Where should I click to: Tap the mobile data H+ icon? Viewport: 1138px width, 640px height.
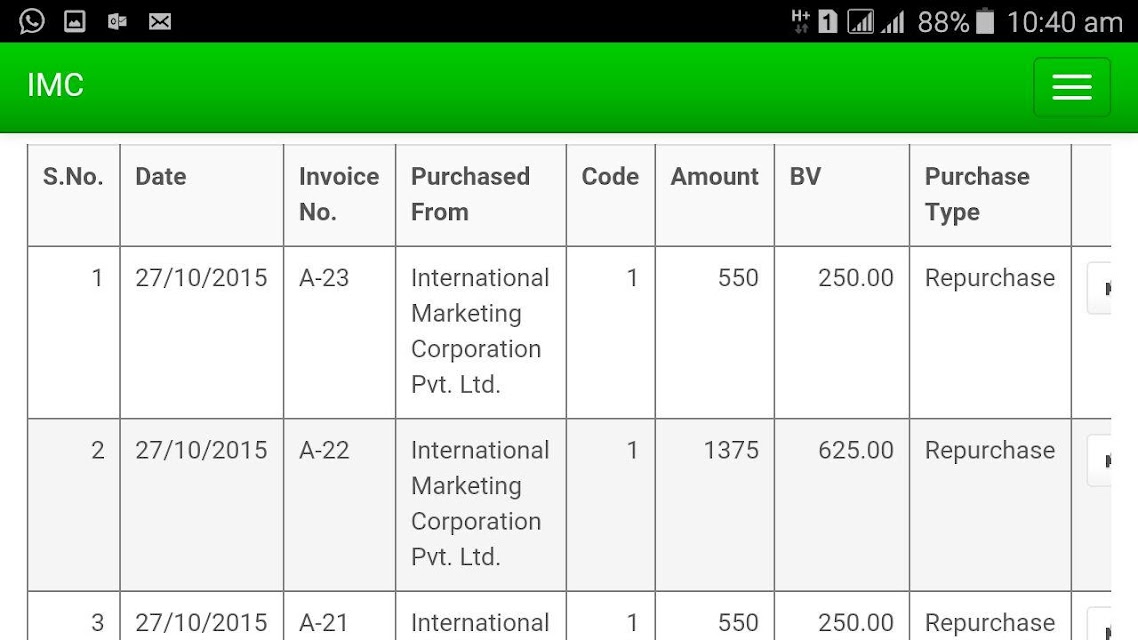pyautogui.click(x=801, y=21)
